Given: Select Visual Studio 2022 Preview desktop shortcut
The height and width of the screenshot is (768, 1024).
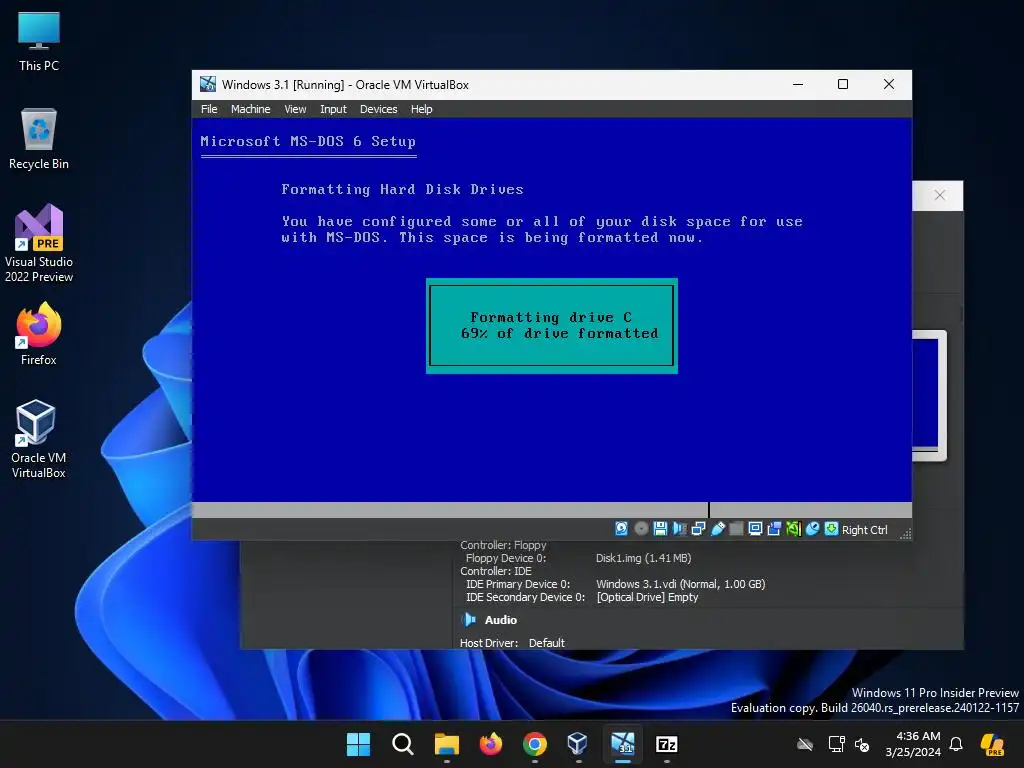Looking at the screenshot, I should (39, 244).
